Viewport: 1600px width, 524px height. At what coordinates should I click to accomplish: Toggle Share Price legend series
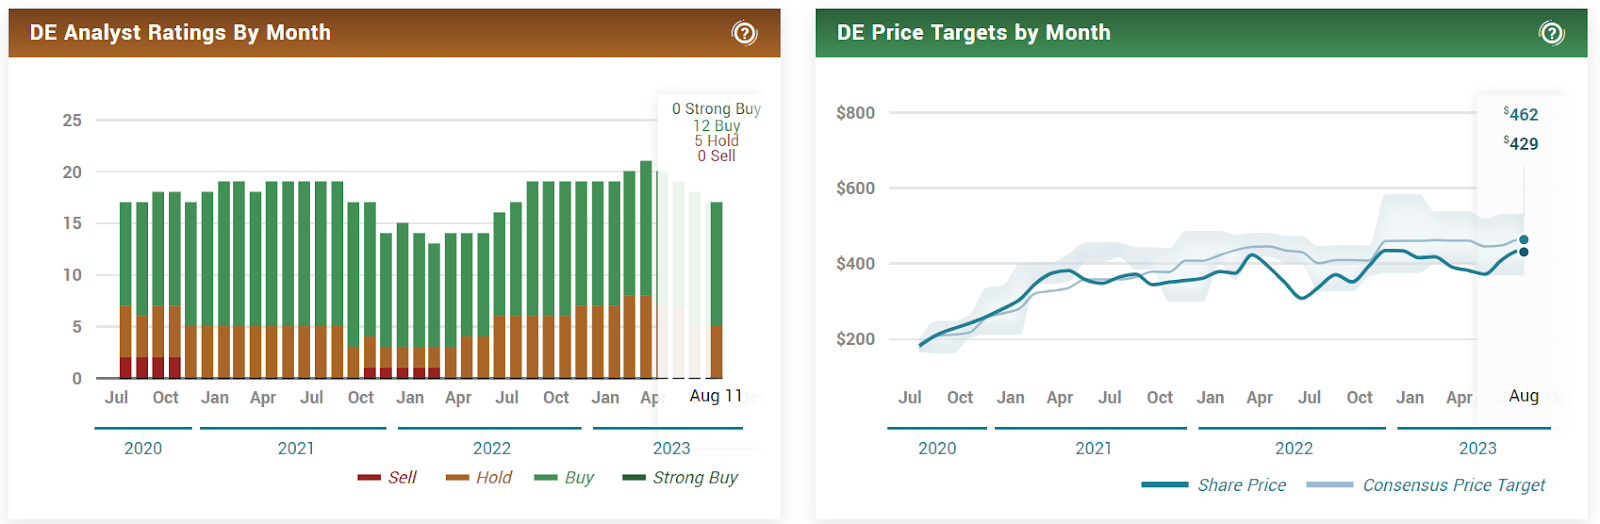1214,485
